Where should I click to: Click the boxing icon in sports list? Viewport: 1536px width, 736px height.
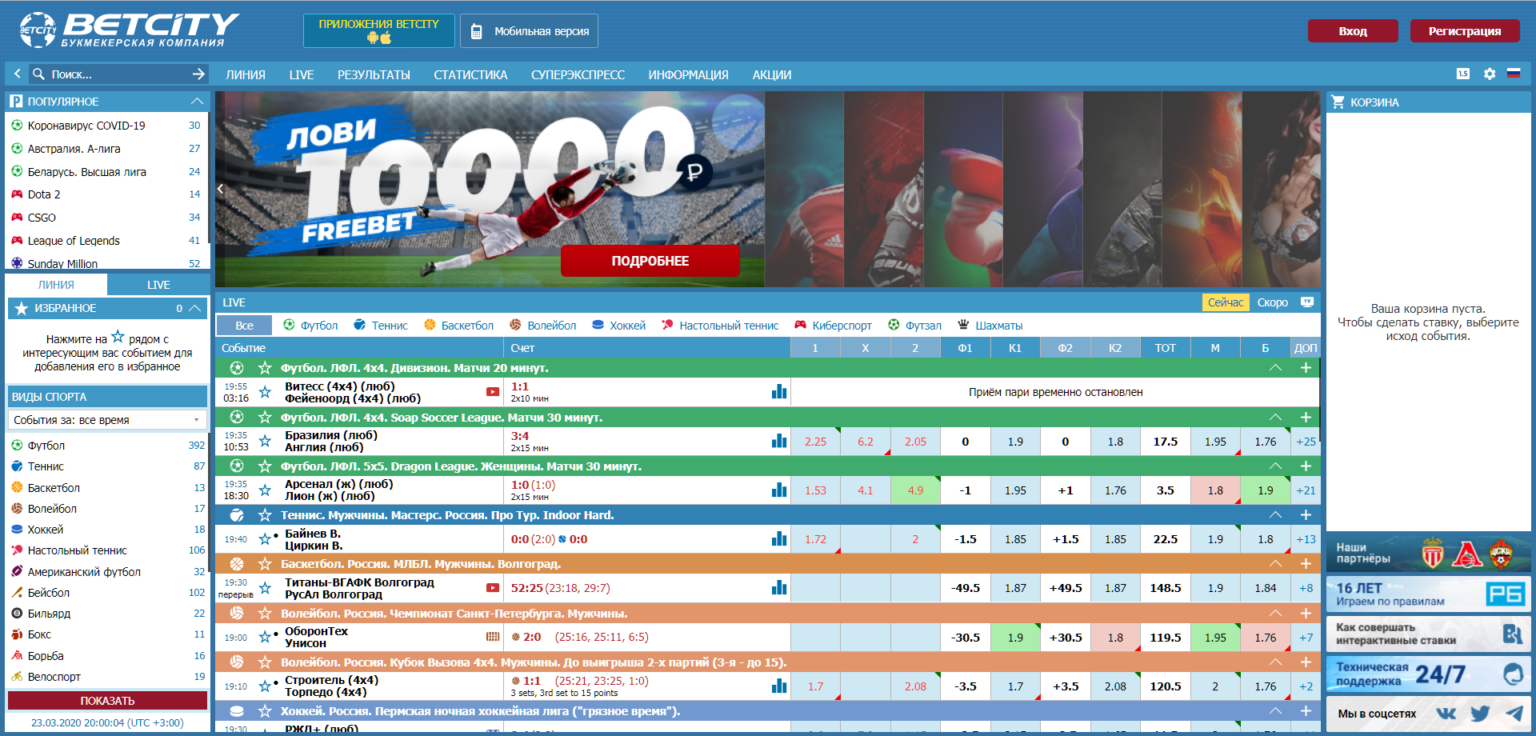click(17, 634)
